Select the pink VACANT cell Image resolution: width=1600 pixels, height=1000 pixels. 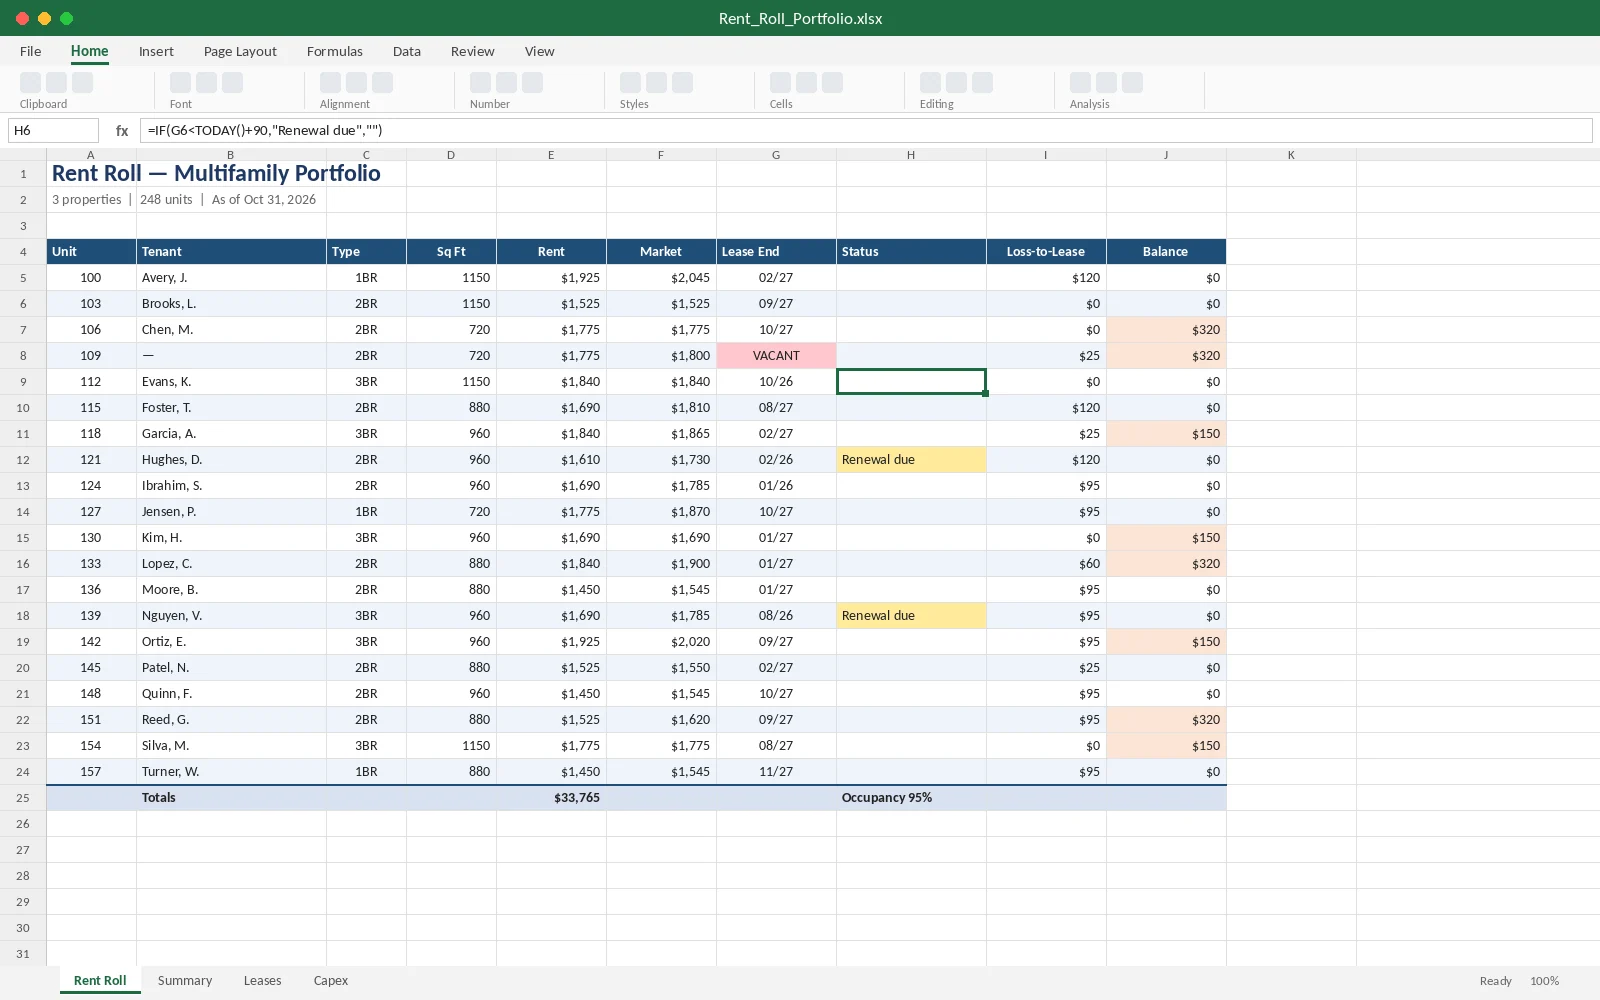(776, 356)
